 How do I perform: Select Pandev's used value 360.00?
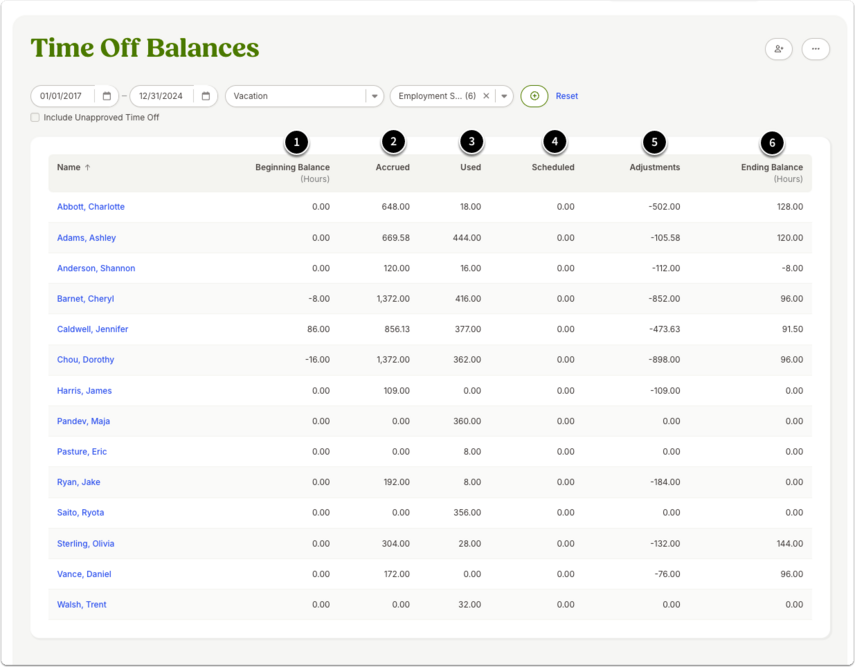coord(467,421)
